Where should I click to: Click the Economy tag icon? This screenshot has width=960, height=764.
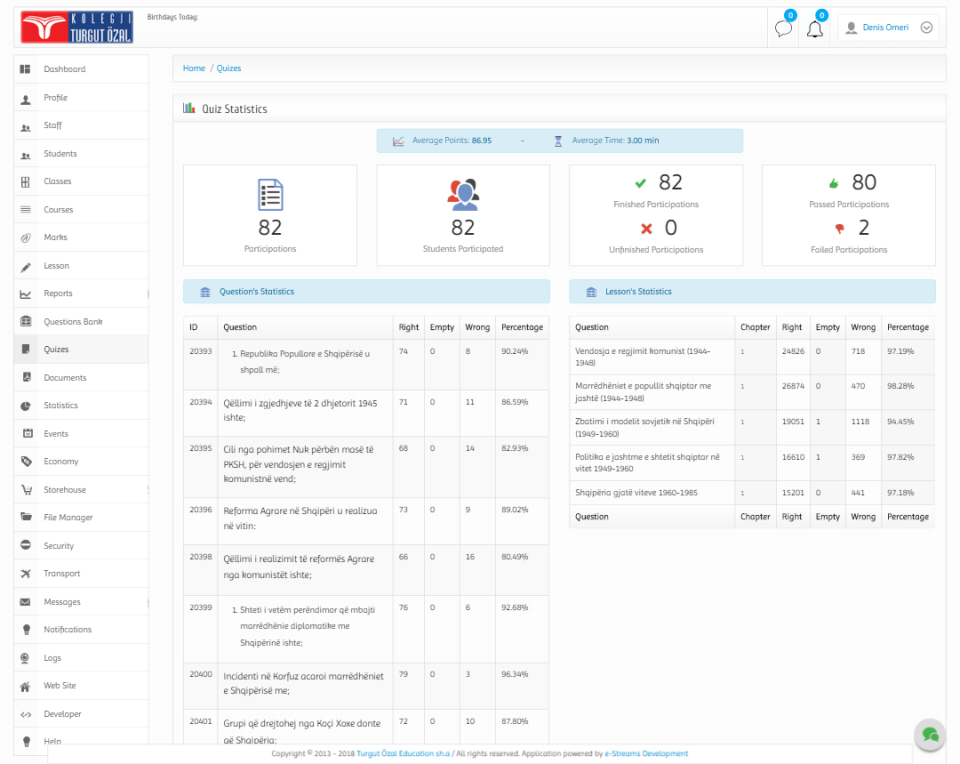(x=26, y=462)
